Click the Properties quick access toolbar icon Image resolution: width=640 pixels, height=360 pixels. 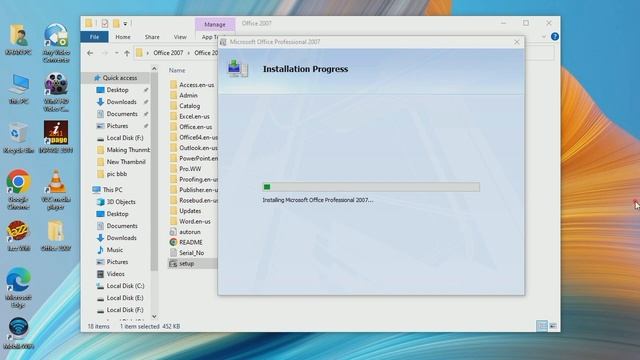click(105, 24)
